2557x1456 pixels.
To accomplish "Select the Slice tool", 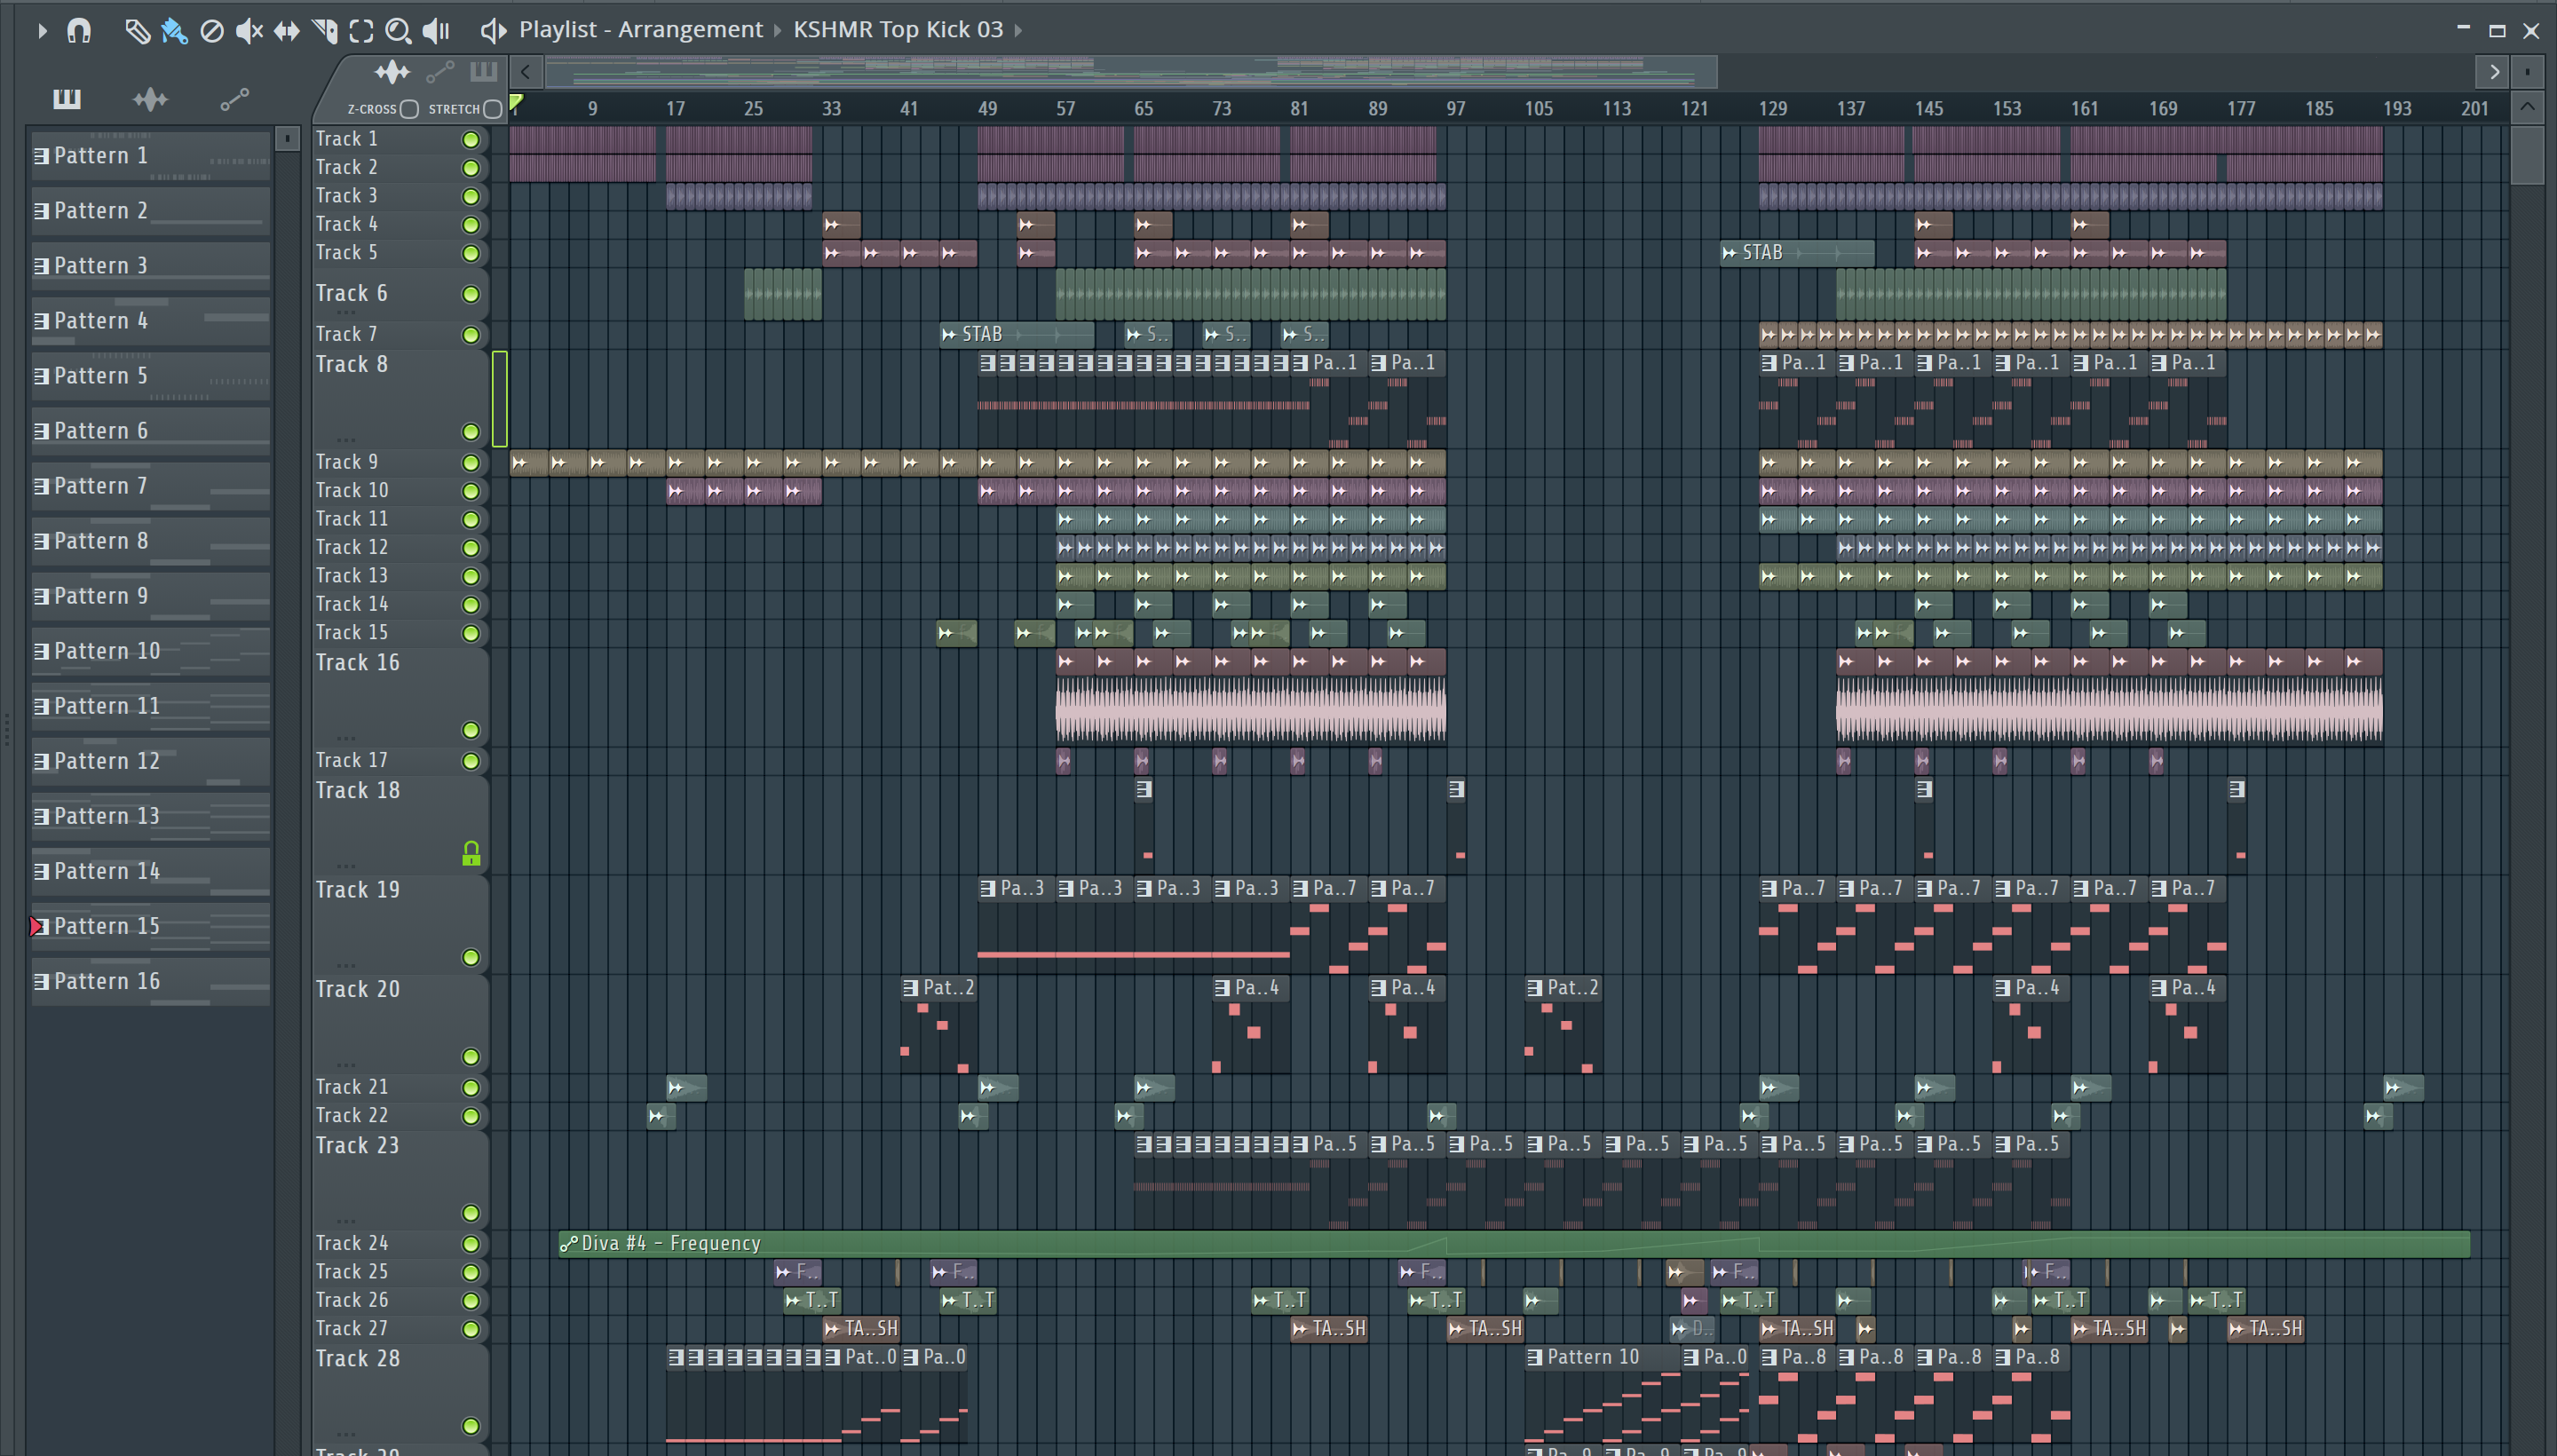I will pyautogui.click(x=324, y=31).
